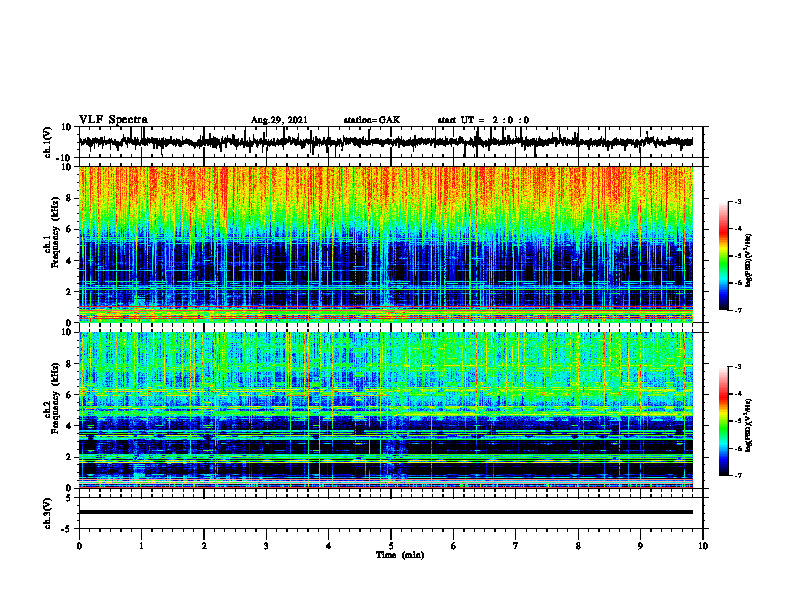Image resolution: width=792 pixels, height=612 pixels.
Task: Click time axis tick label "1"
Action: [141, 546]
